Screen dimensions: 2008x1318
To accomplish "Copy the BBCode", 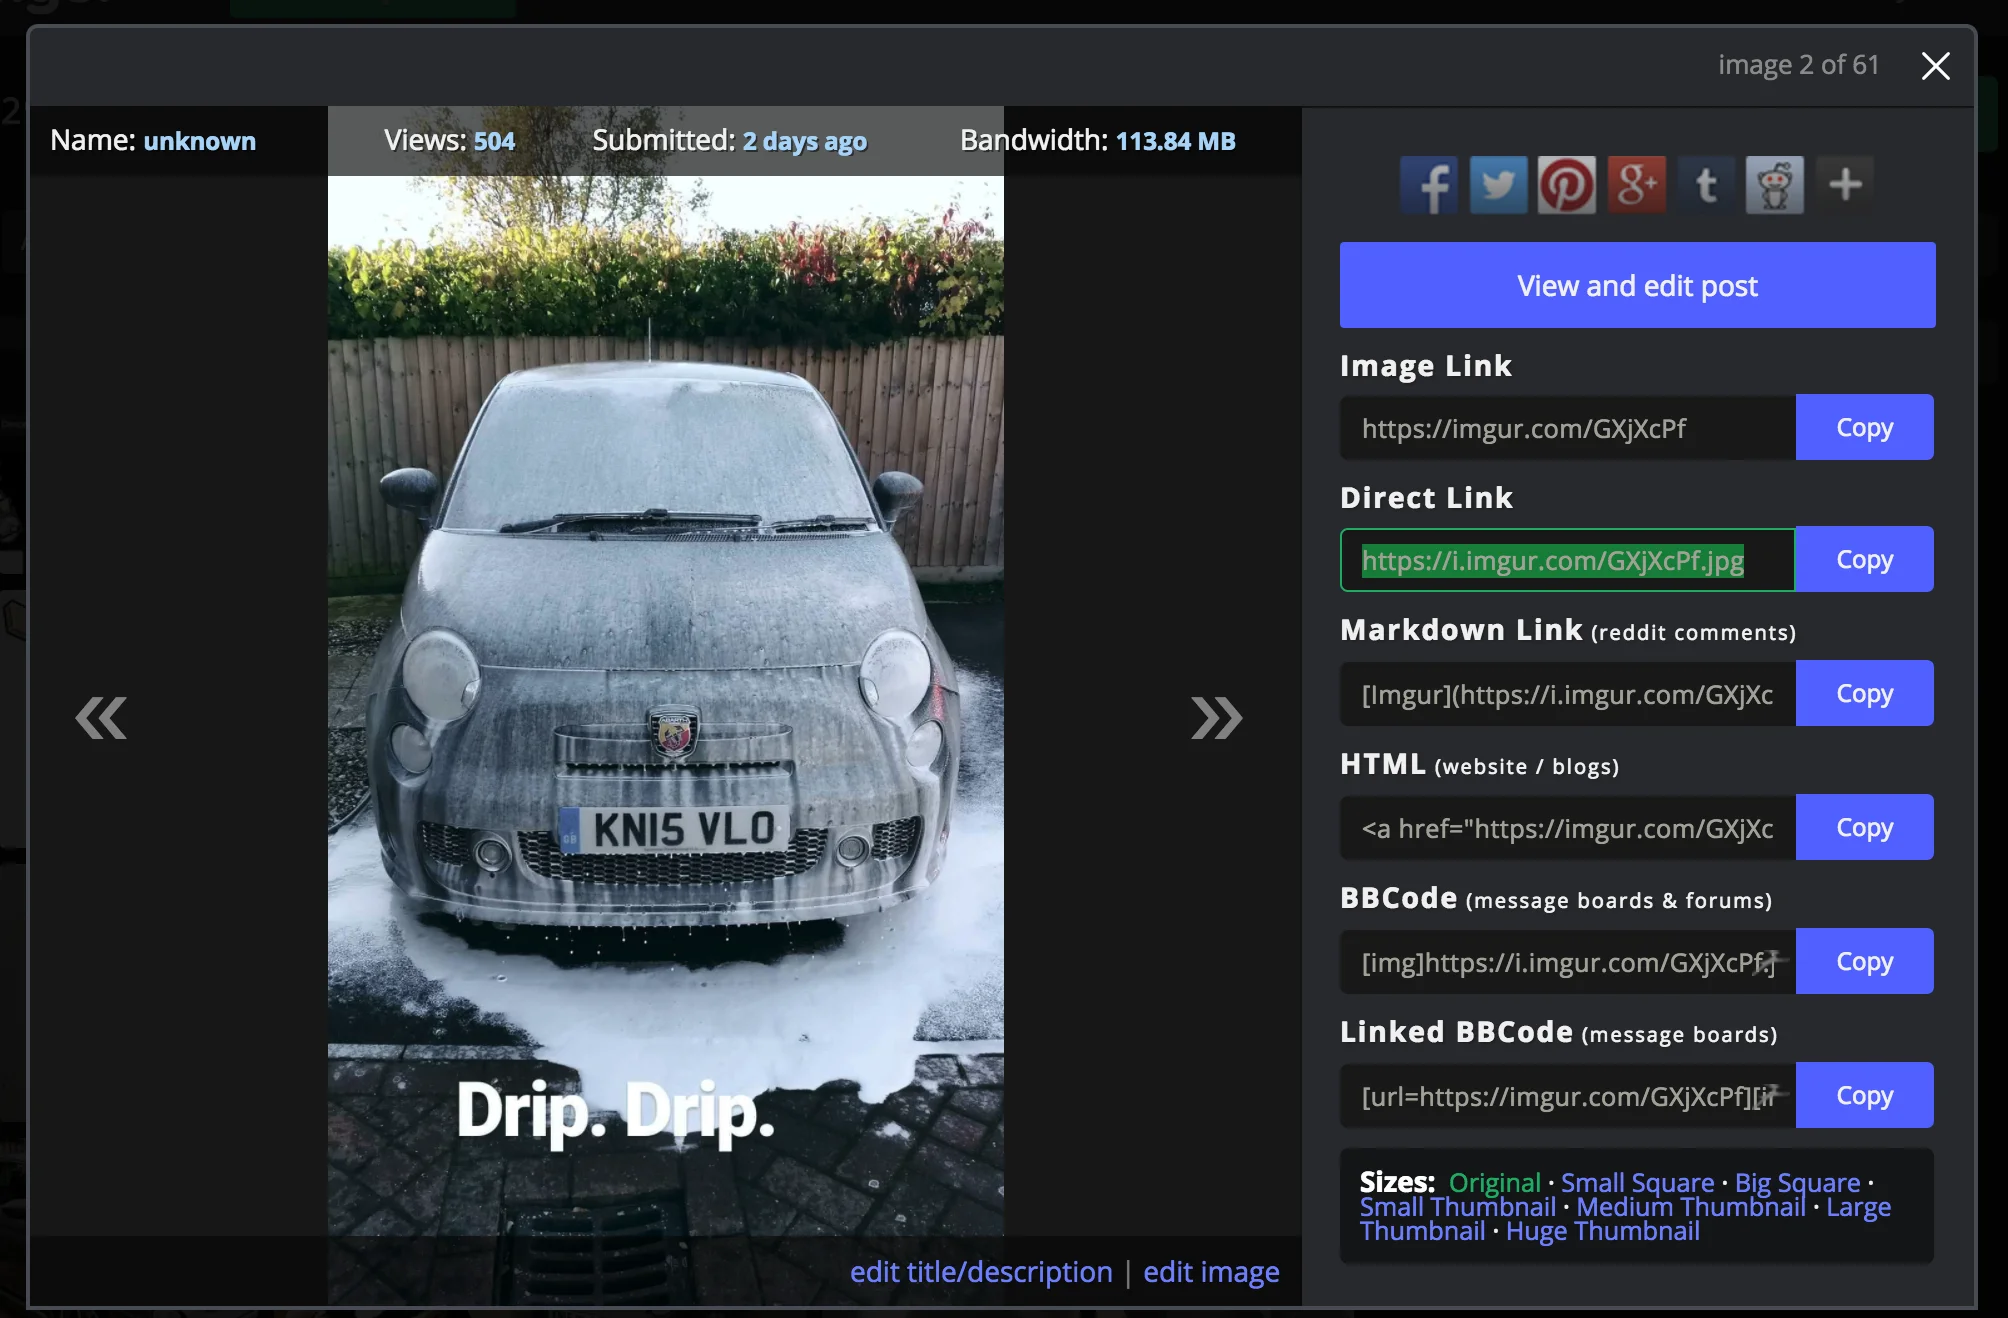I will (1864, 961).
